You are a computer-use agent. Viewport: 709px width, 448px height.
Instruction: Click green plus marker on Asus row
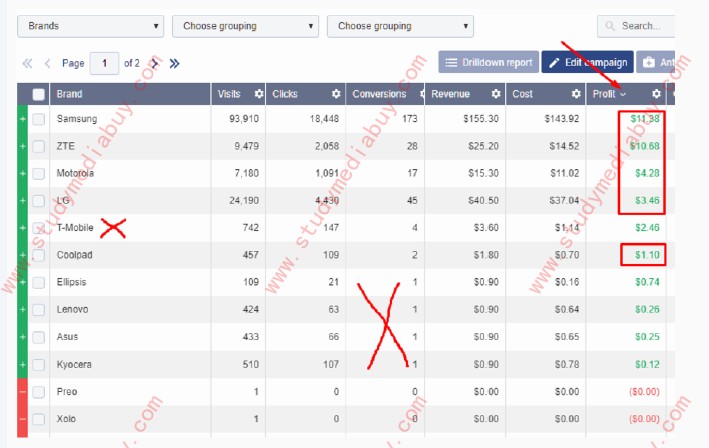[x=23, y=337]
